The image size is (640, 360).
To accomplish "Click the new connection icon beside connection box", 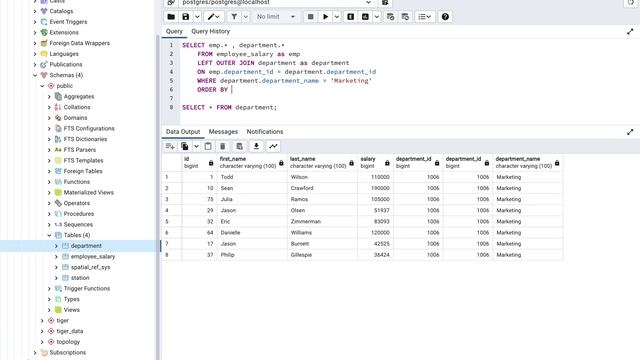I will pyautogui.click(x=385, y=2).
